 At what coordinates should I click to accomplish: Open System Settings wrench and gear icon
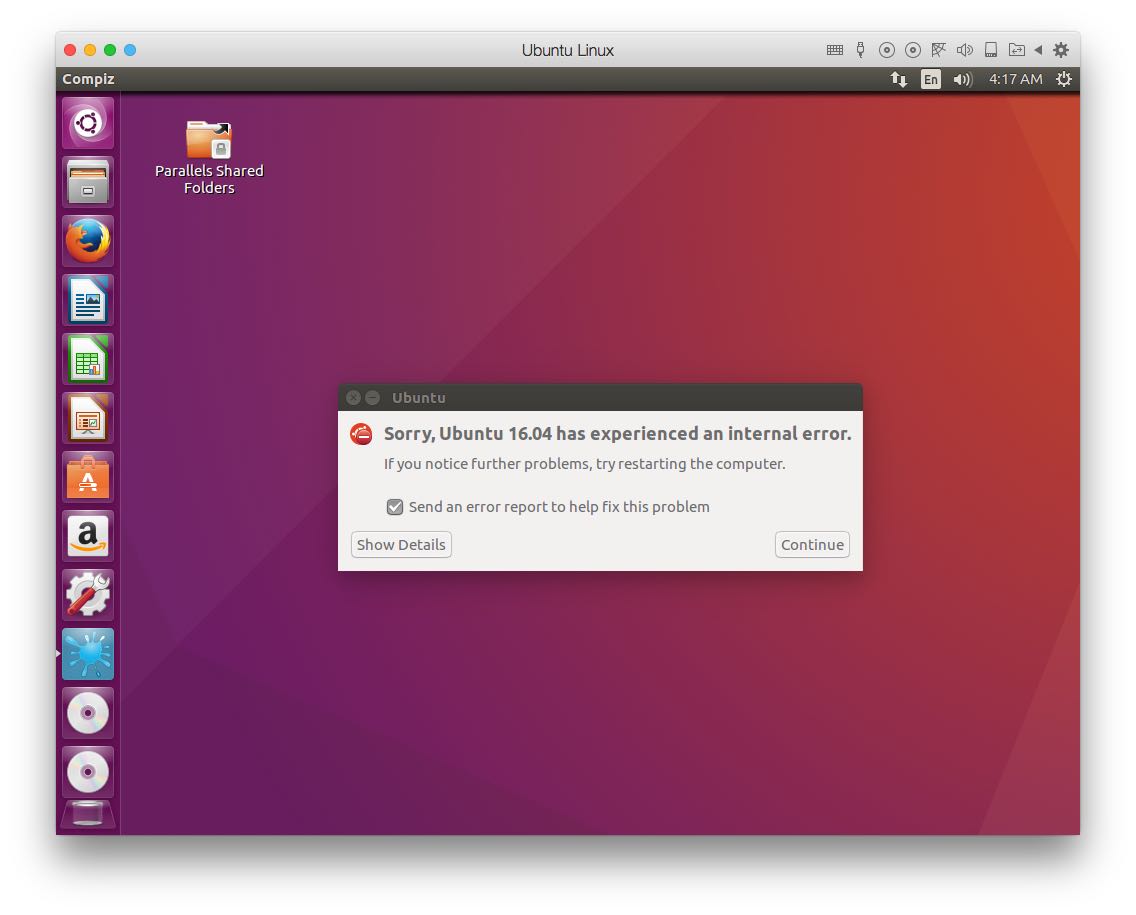pos(88,596)
